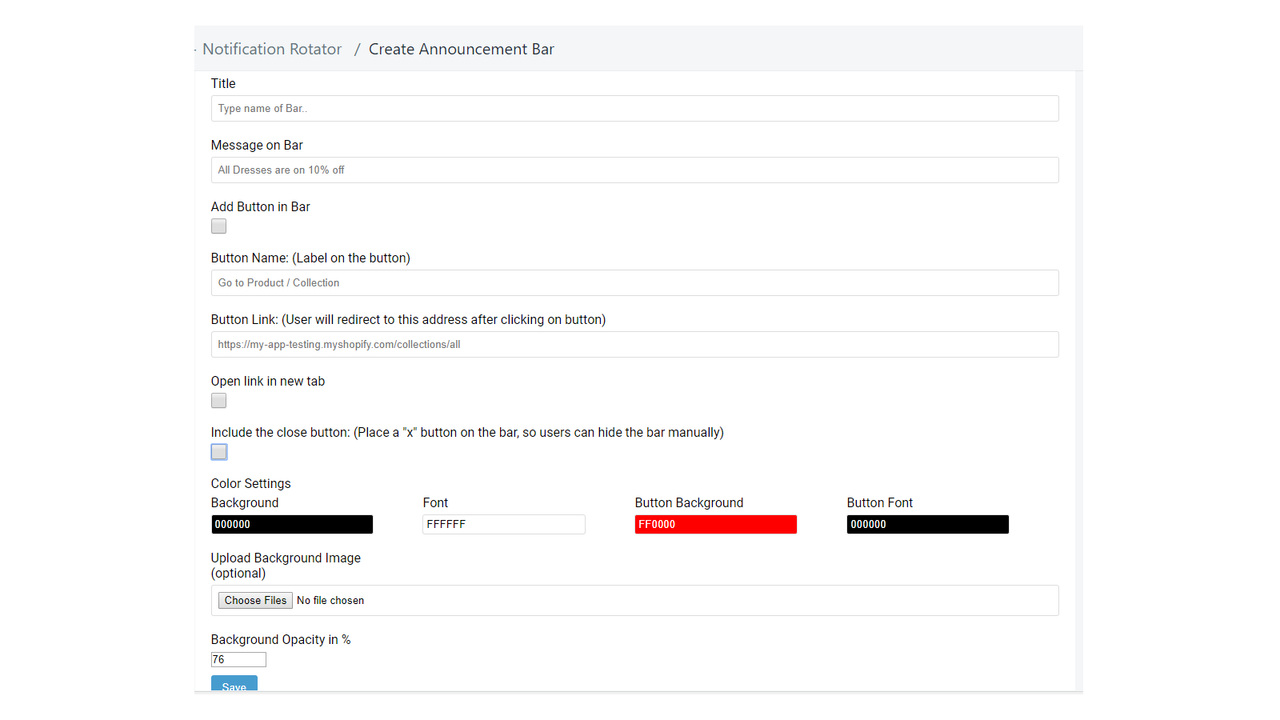Select the Create Announcement Bar breadcrumb item
The width and height of the screenshot is (1280, 720).
click(461, 48)
